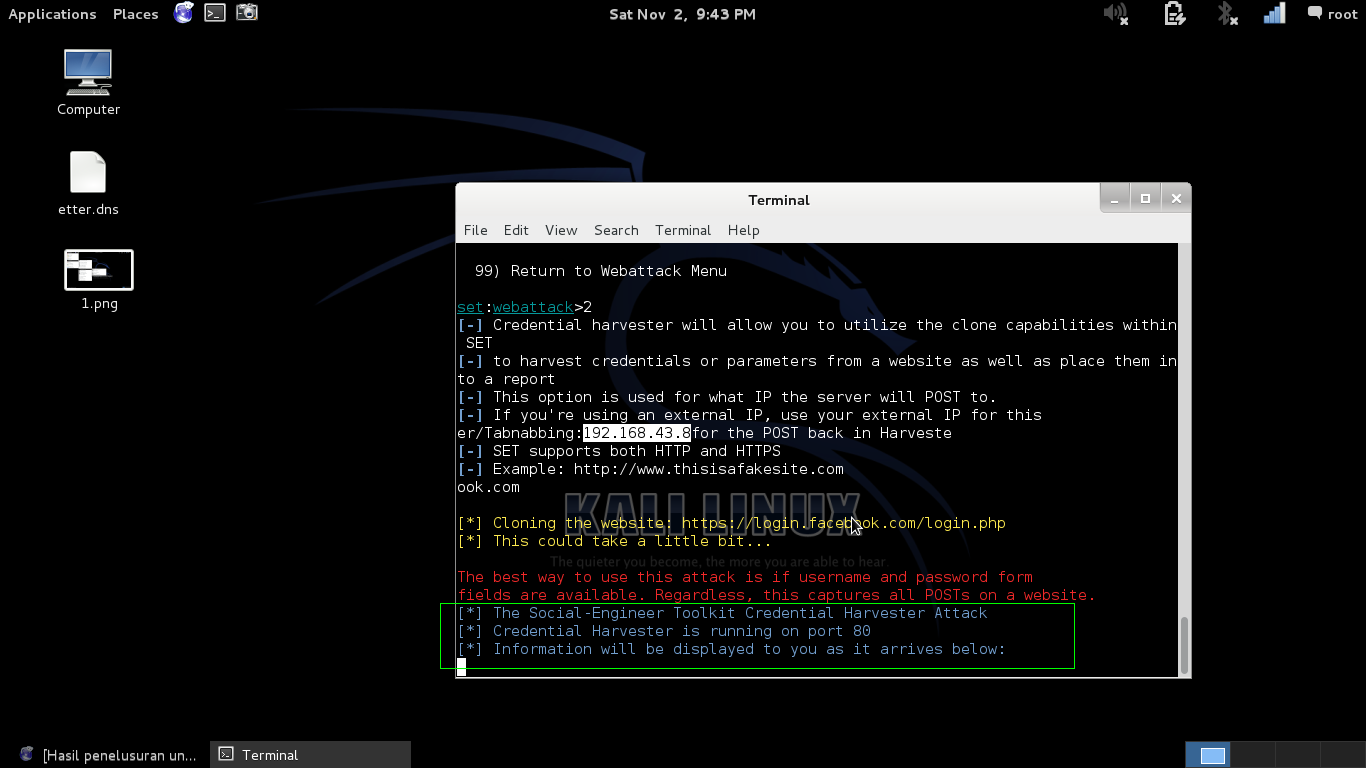Viewport: 1366px width, 768px height.
Task: Click the 'Information will be displayed to you' line
Action: tap(731, 649)
